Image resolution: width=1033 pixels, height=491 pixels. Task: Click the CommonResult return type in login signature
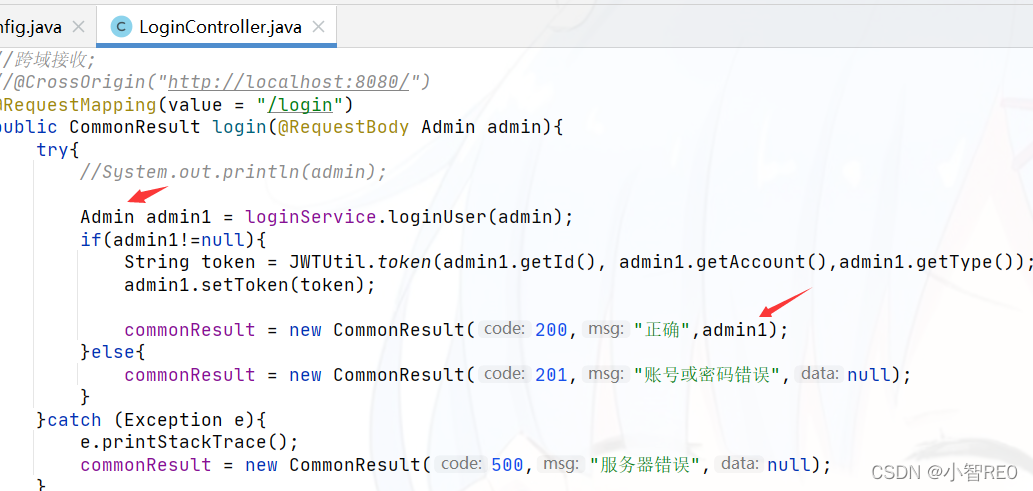134,127
